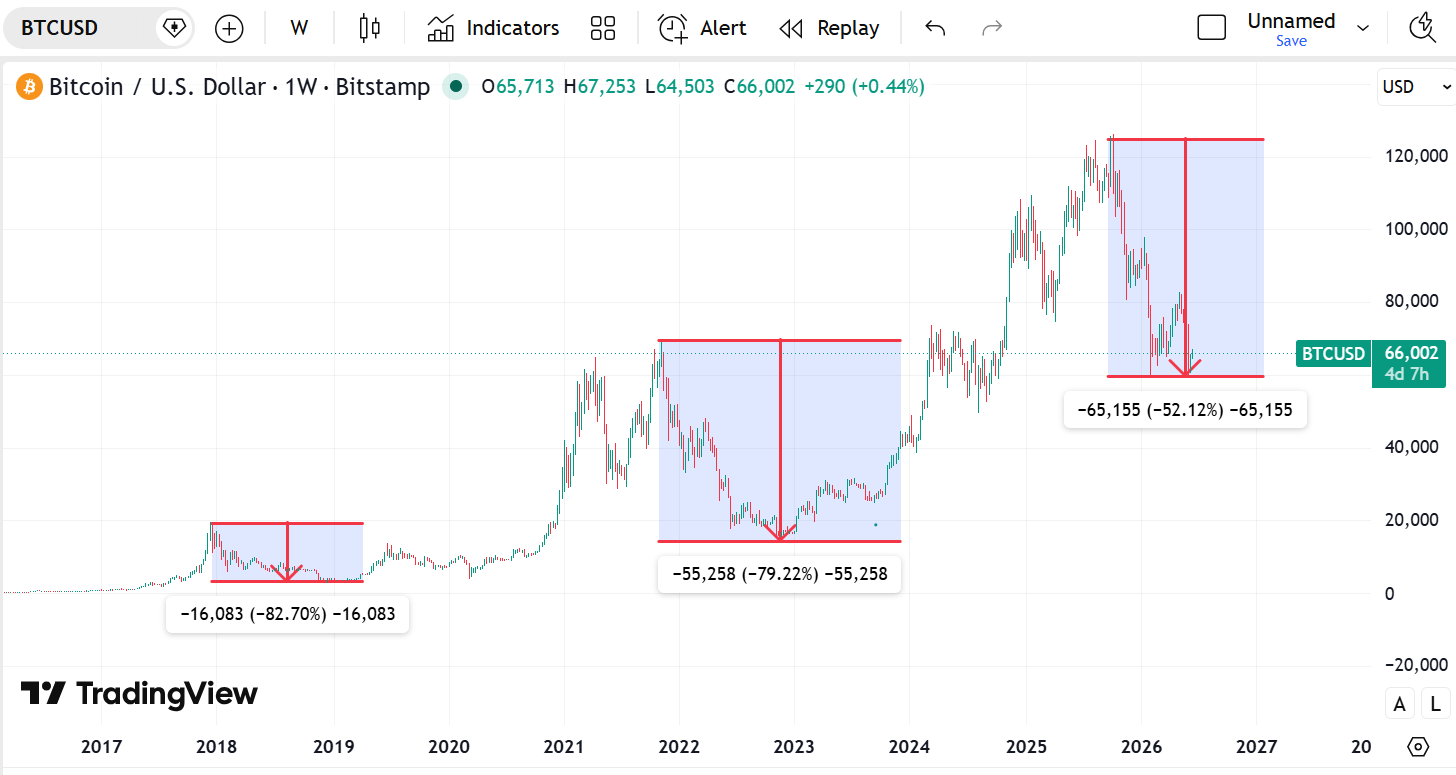Viewport: 1456px width, 775px height.
Task: Create an Alert from the toolbar
Action: 702,28
